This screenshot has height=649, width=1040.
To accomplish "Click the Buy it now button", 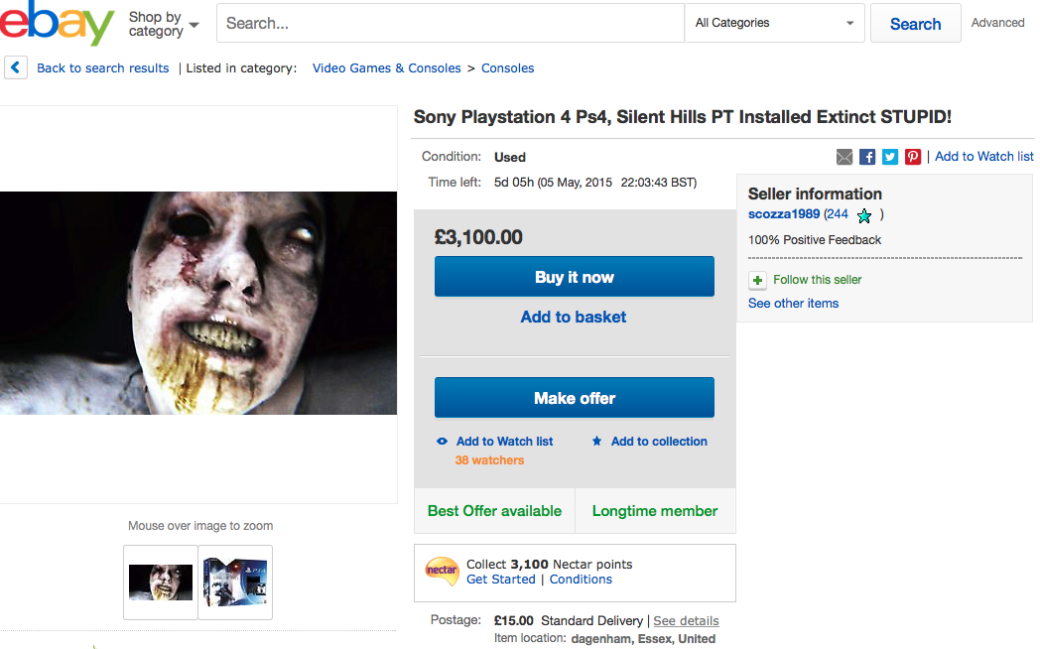I will [574, 277].
